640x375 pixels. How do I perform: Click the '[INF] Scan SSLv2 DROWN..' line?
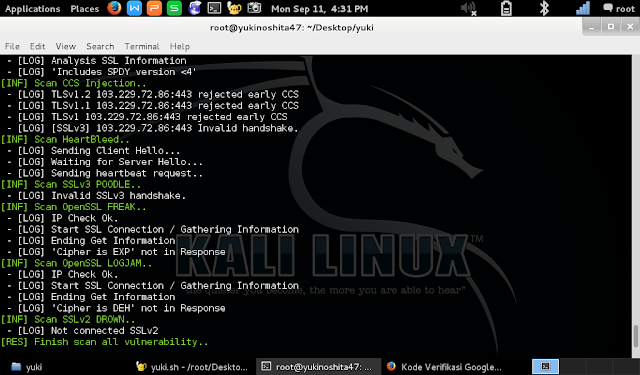[68, 320]
